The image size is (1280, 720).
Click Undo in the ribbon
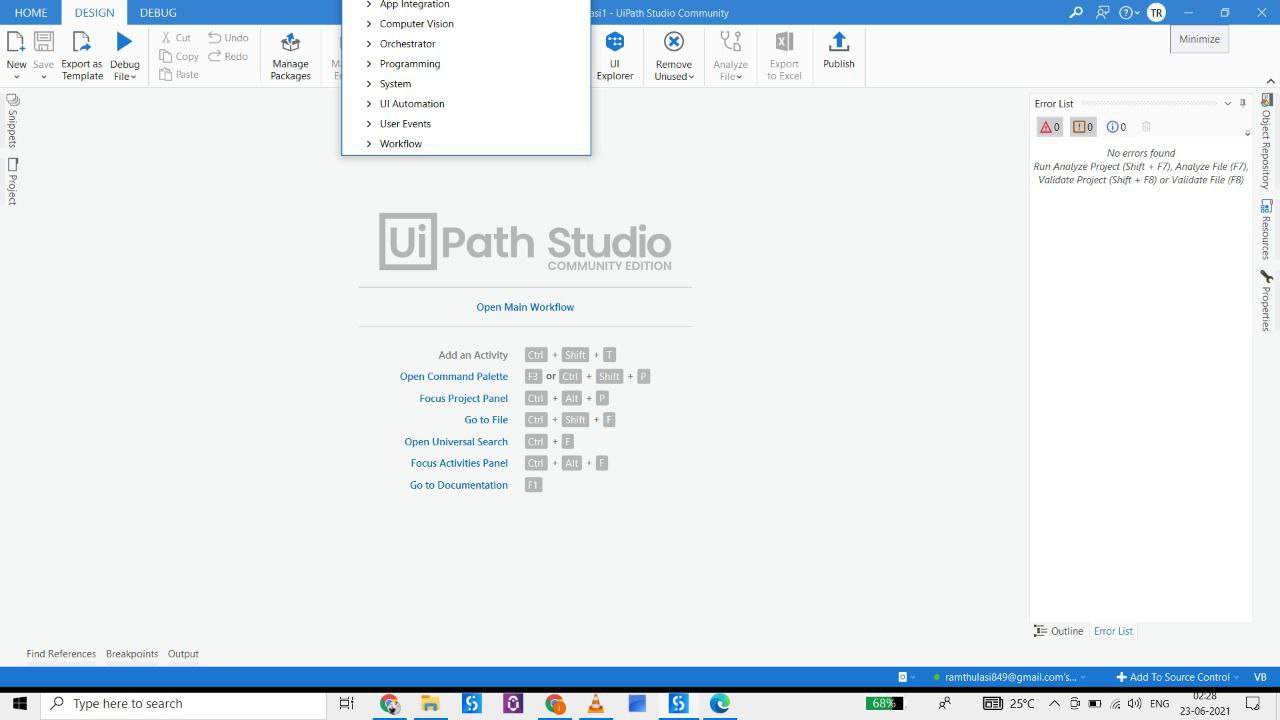click(228, 38)
